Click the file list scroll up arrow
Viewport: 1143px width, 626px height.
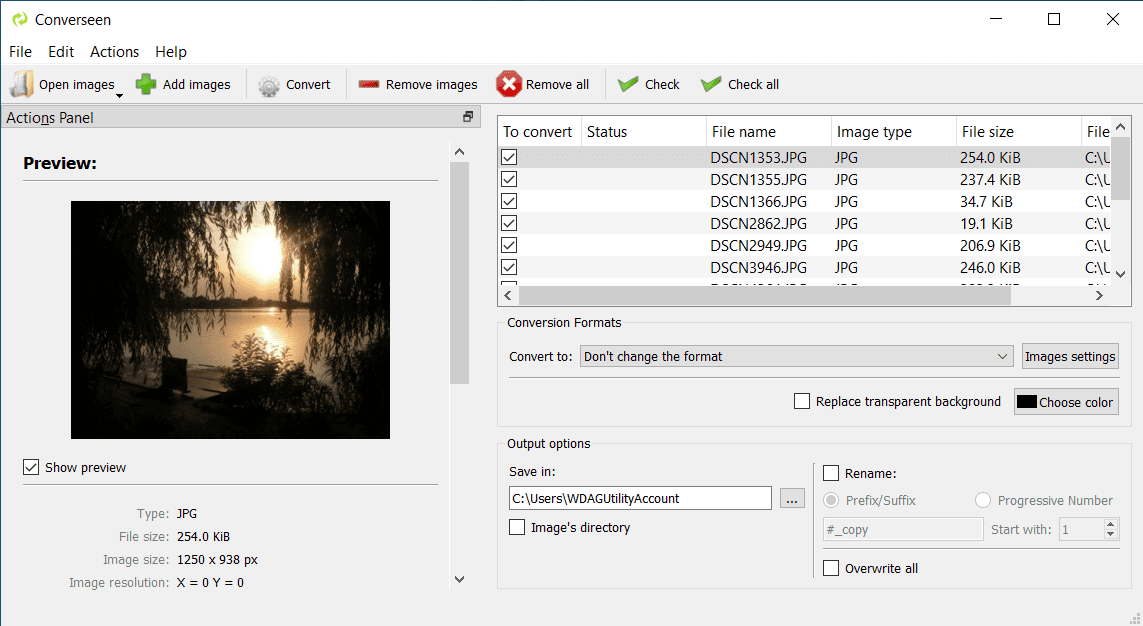1121,127
